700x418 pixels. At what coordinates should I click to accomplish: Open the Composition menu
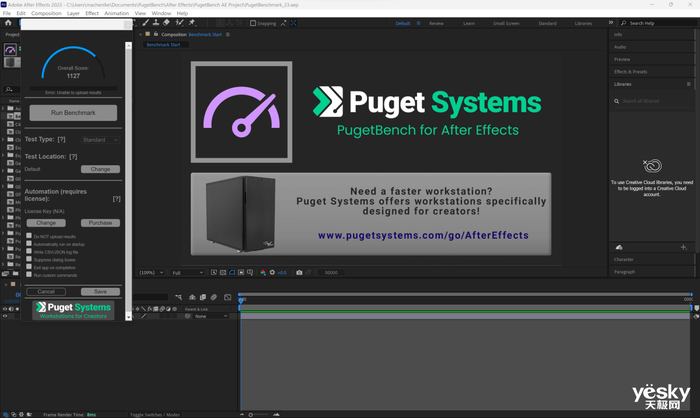tap(46, 13)
